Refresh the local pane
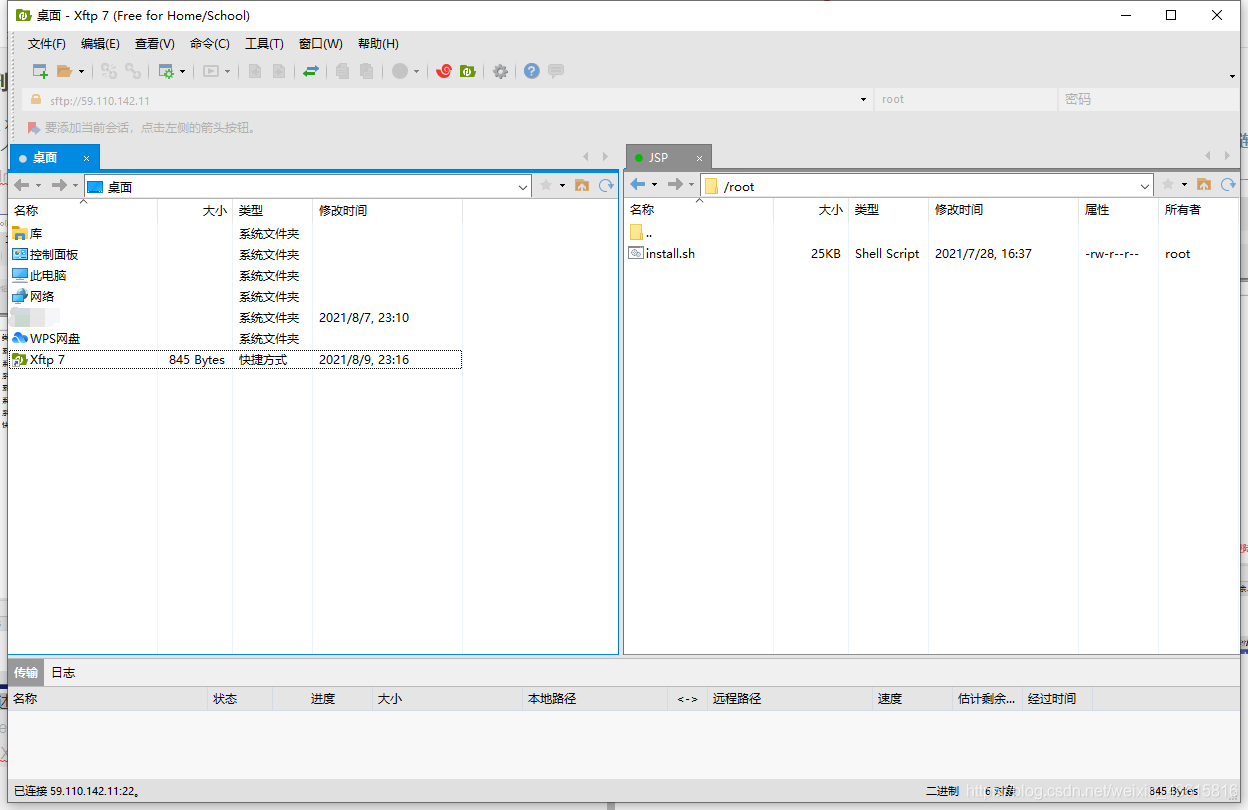This screenshot has height=810, width=1248. pos(606,185)
